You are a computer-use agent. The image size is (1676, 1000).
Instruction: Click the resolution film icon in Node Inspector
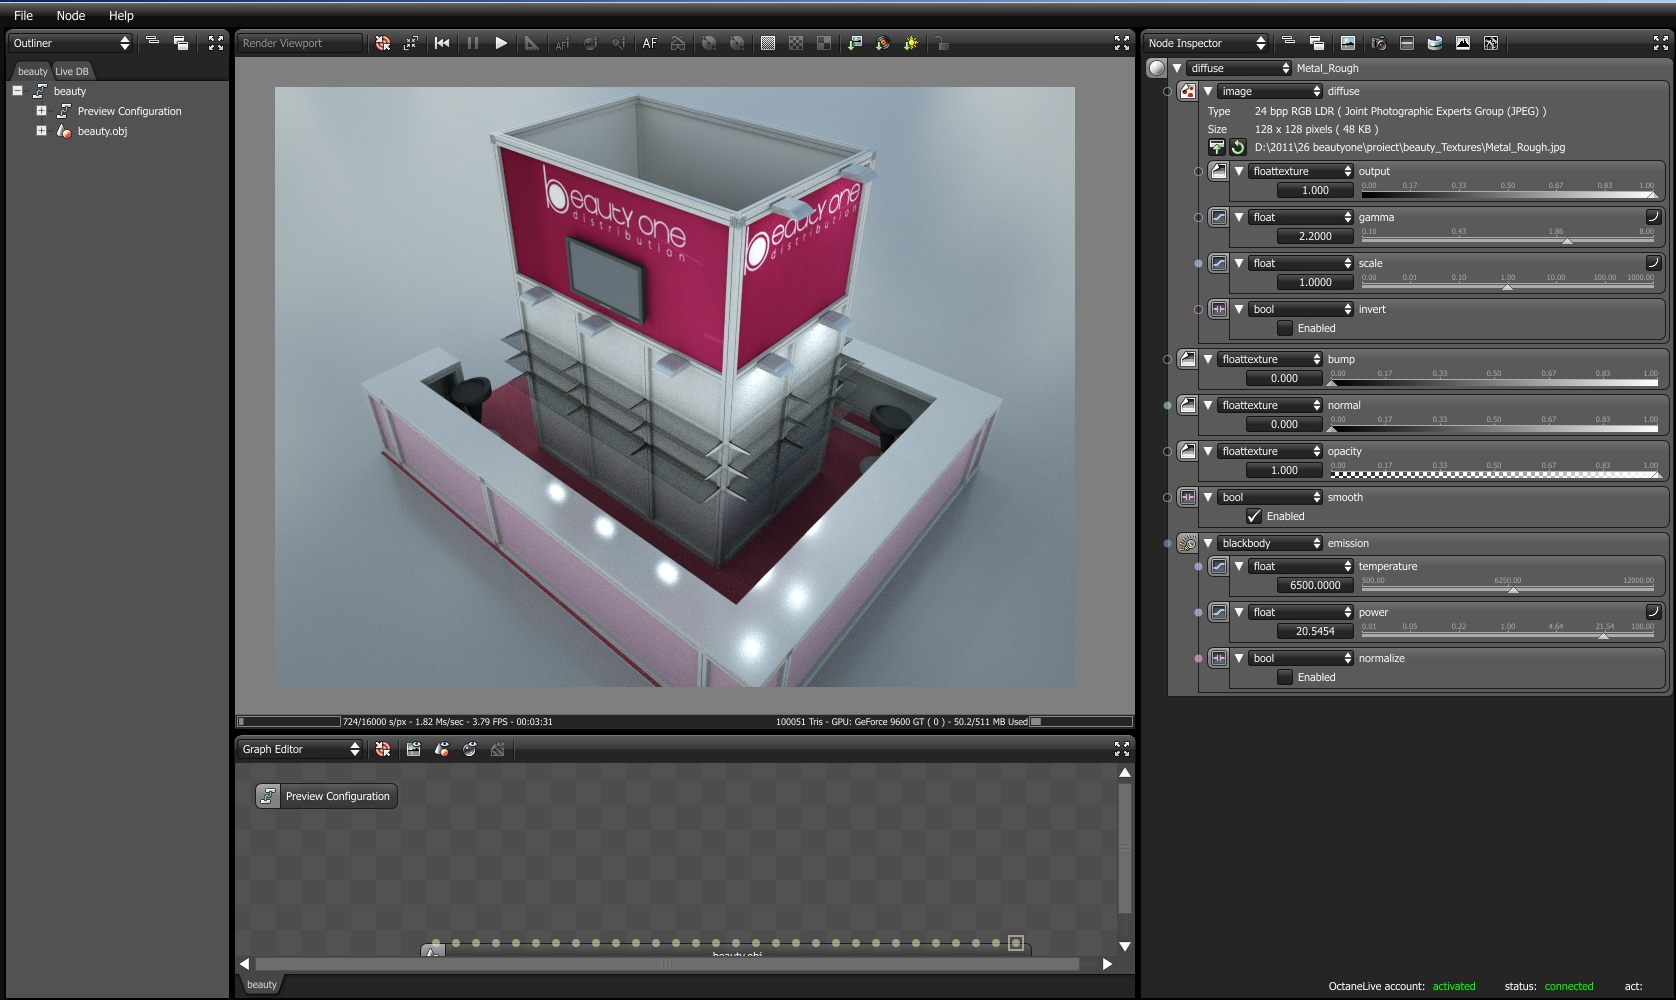(1407, 43)
